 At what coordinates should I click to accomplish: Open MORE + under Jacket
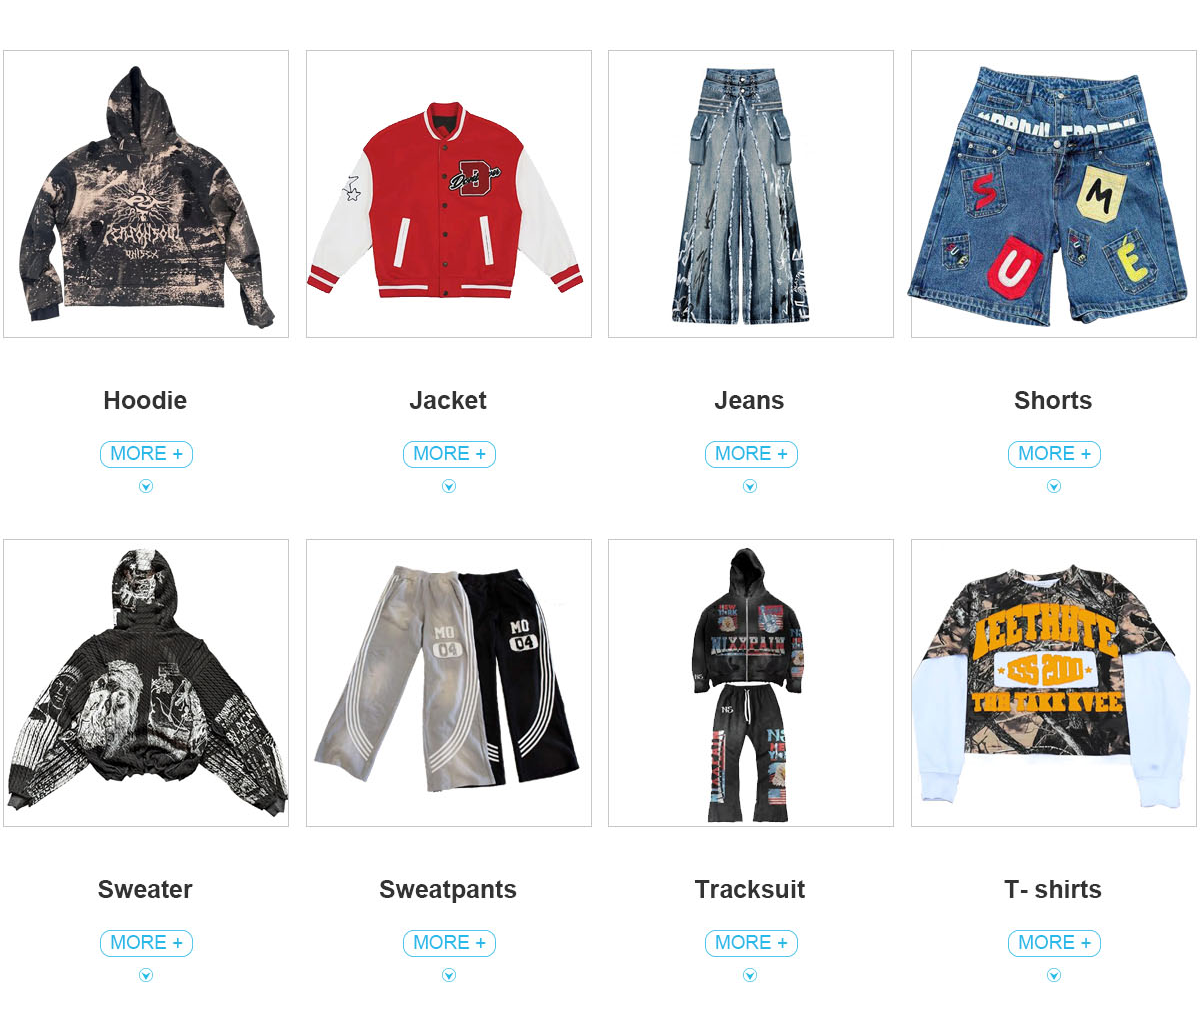449,454
